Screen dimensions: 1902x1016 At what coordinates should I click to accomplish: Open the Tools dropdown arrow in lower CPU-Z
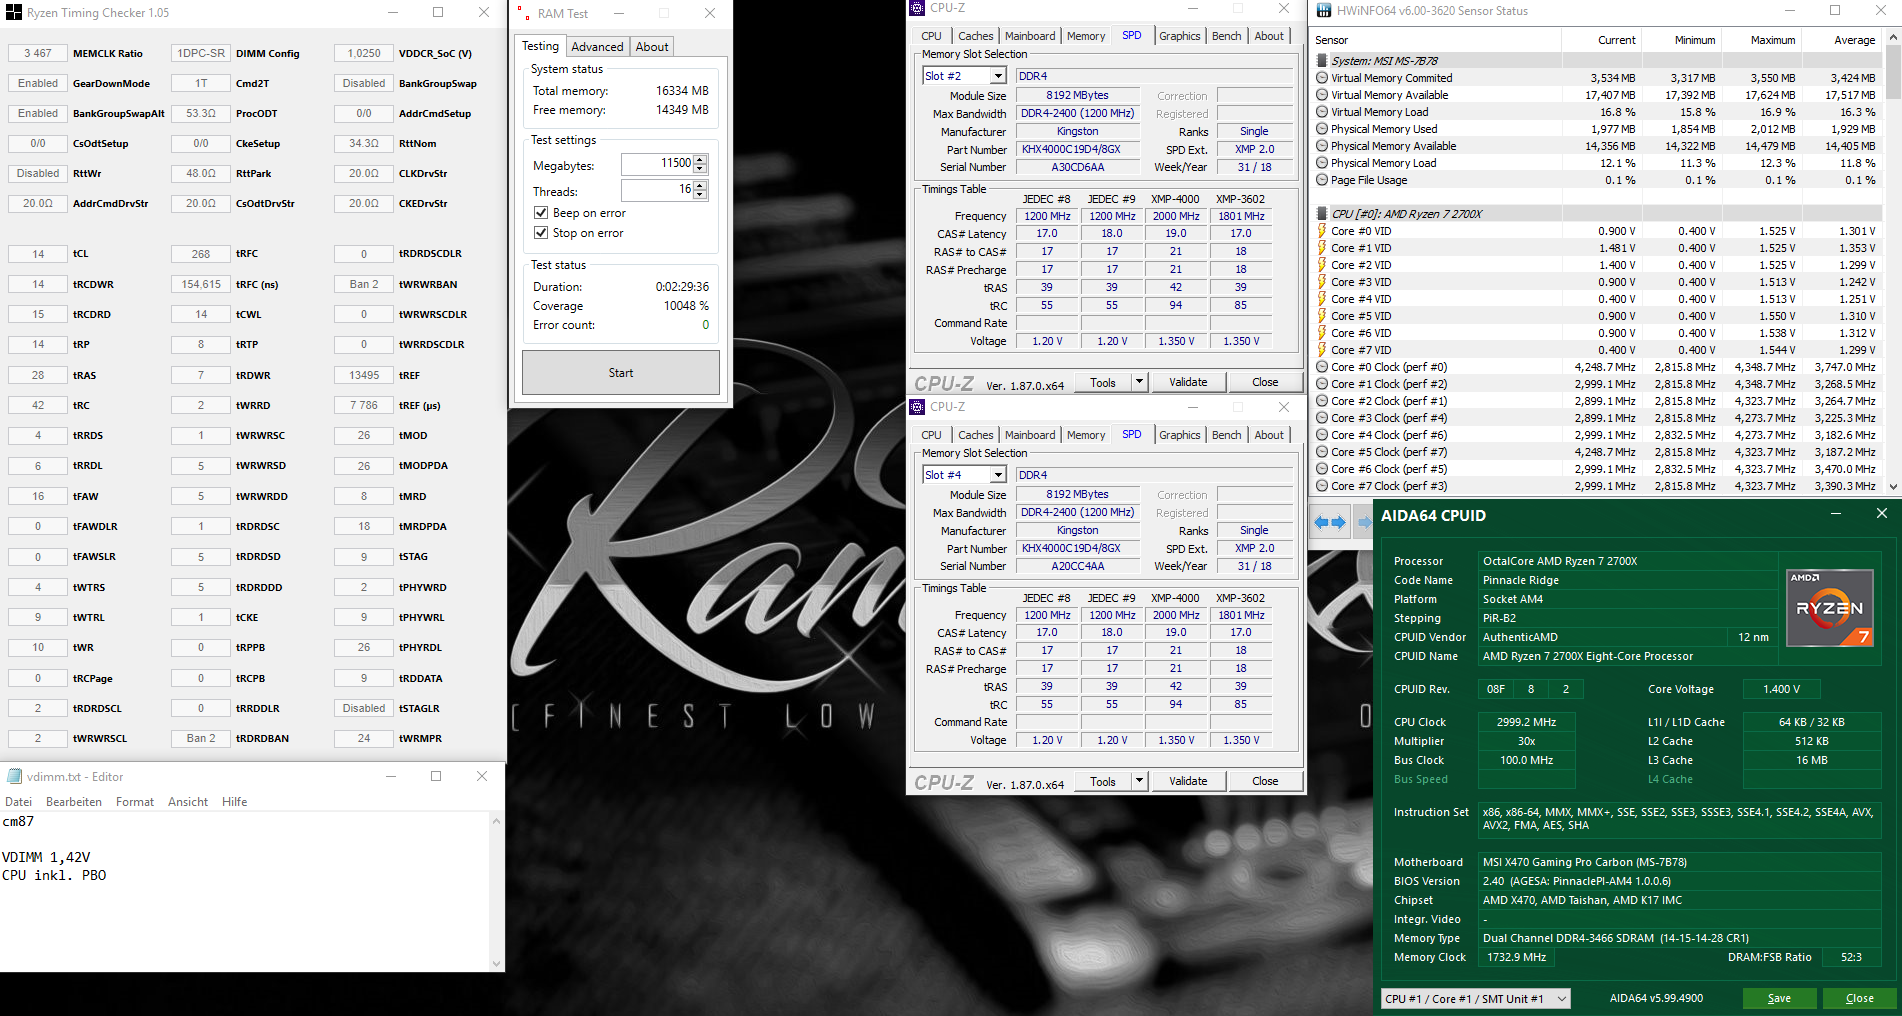tap(1138, 781)
